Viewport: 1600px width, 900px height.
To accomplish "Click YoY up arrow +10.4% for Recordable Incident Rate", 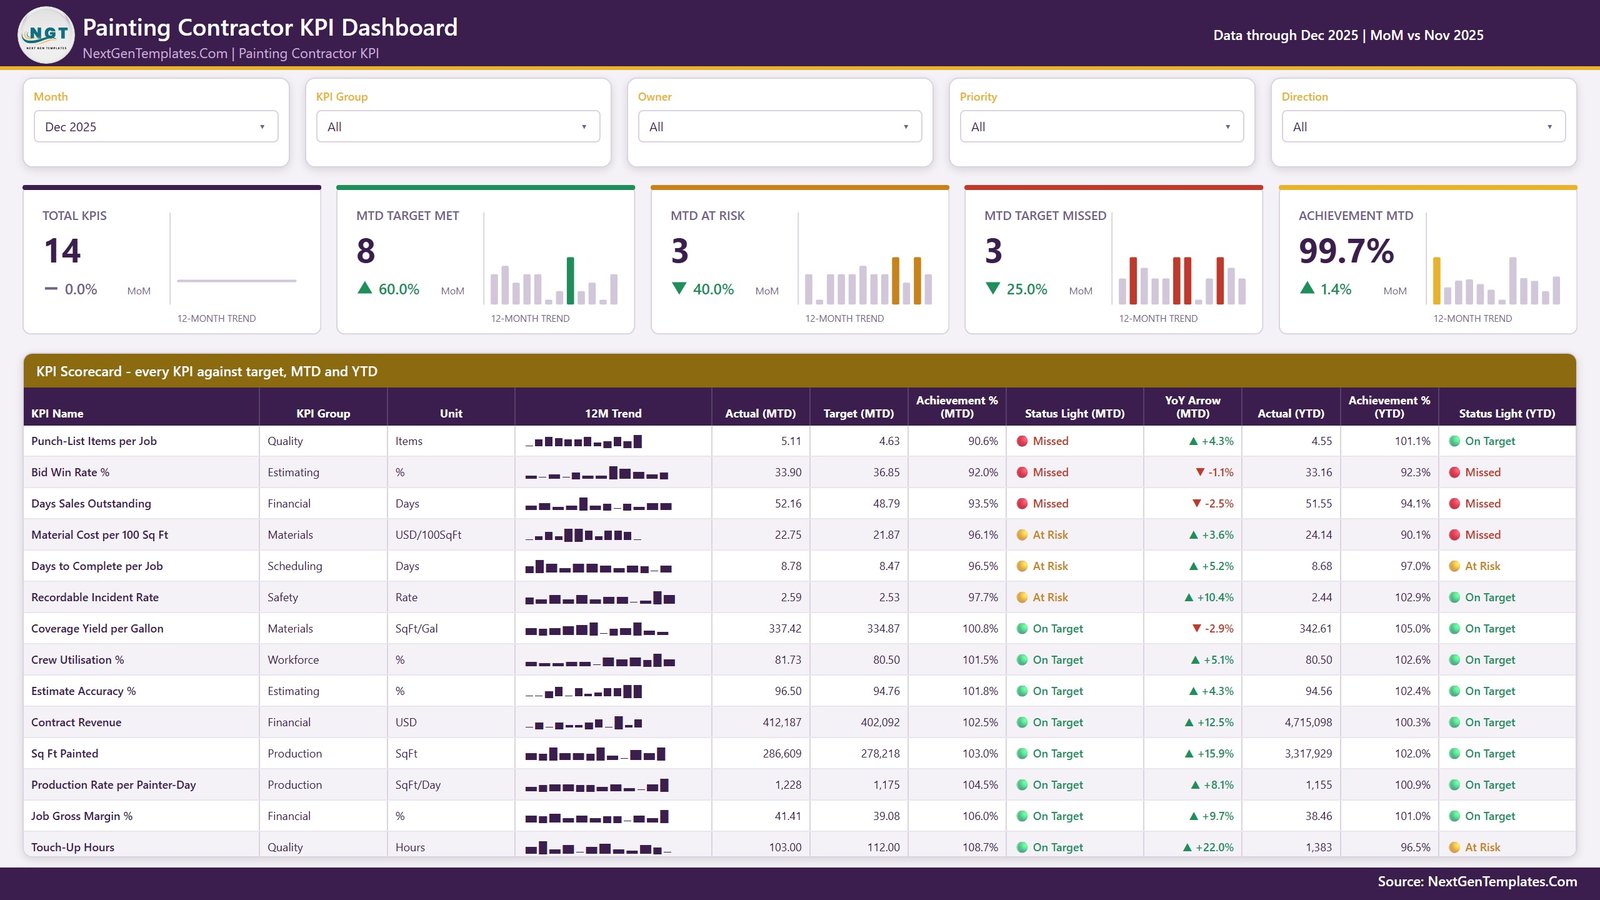I will click(1190, 597).
